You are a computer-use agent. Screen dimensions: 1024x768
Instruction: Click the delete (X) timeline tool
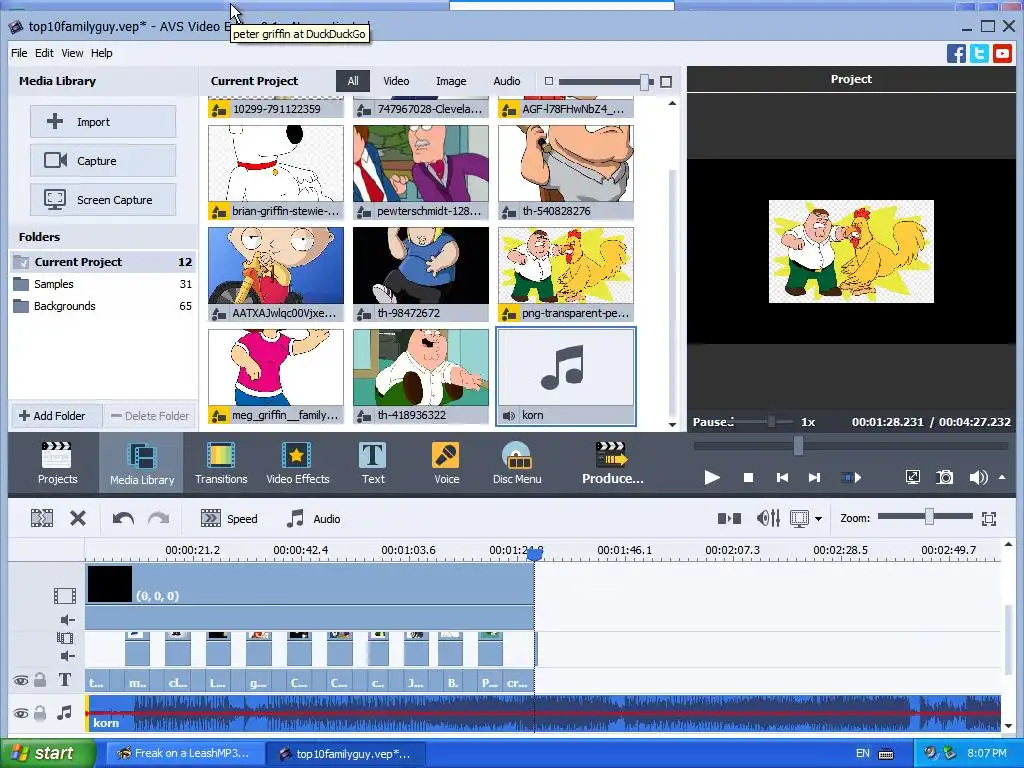pyautogui.click(x=78, y=519)
